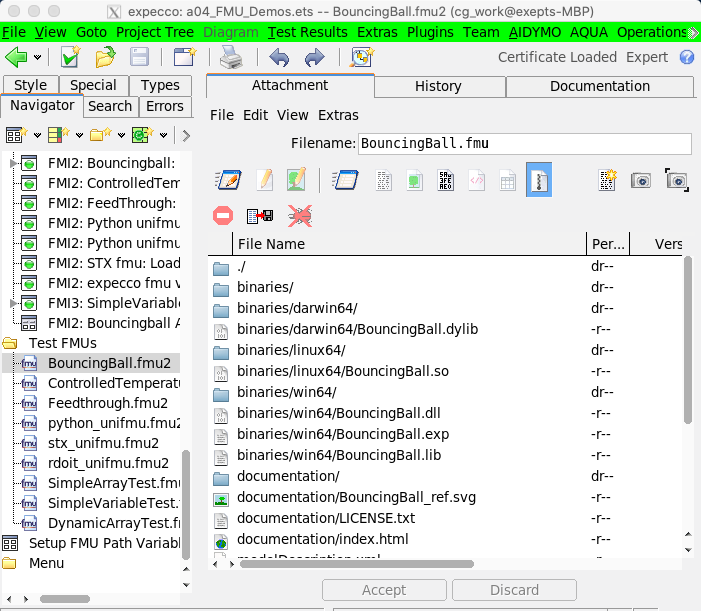This screenshot has width=701, height=611.
Task: Expand the FMI3: SimpleVariable tree node
Action: pos(13,303)
